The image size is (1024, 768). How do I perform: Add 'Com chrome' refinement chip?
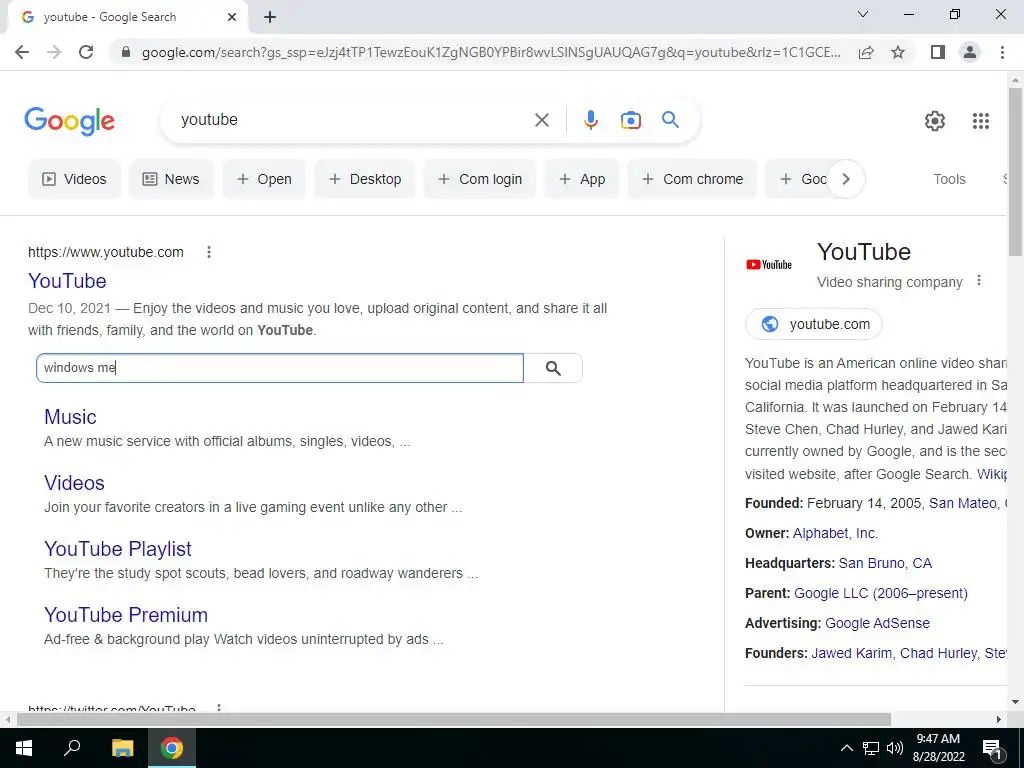click(692, 179)
